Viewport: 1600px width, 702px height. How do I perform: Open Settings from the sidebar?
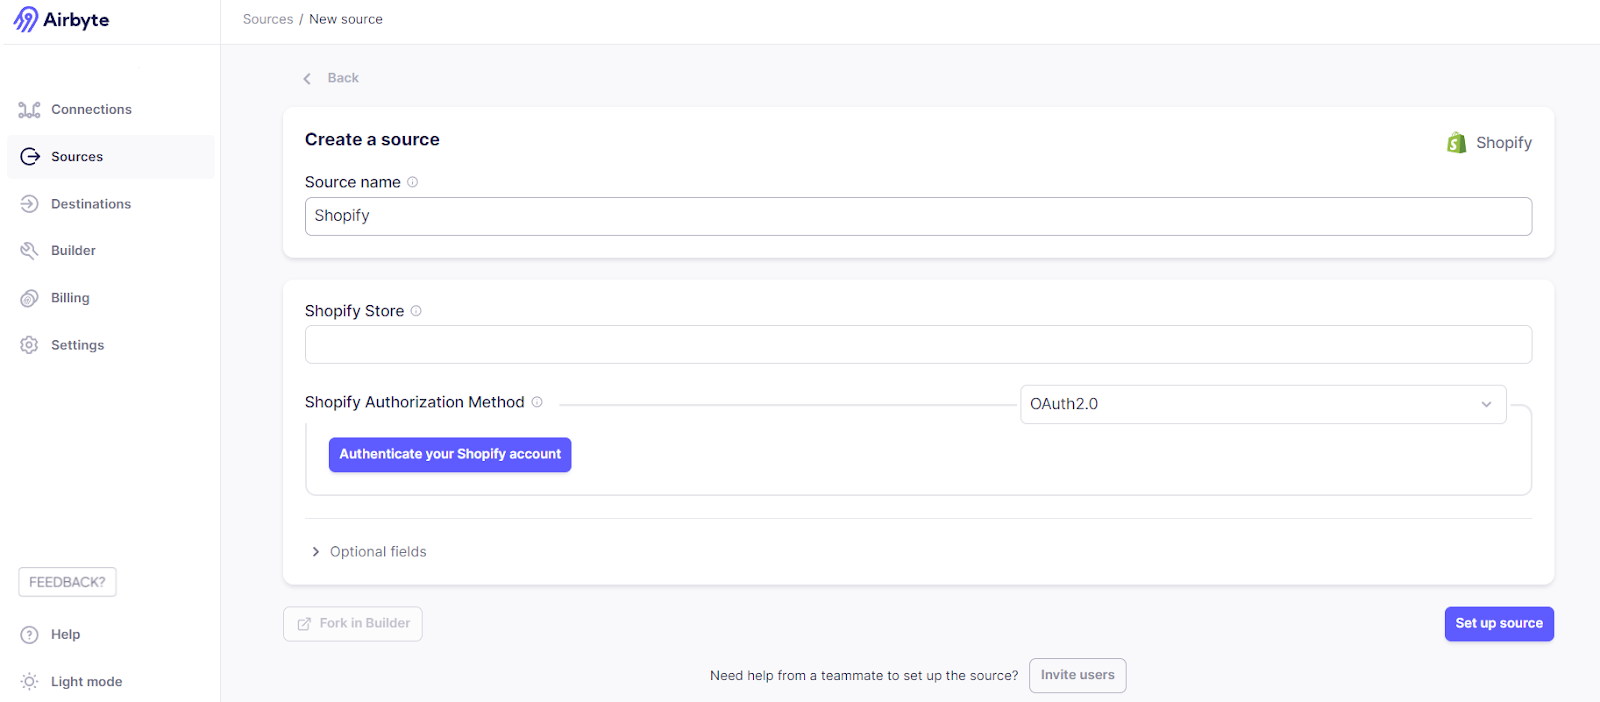click(77, 345)
